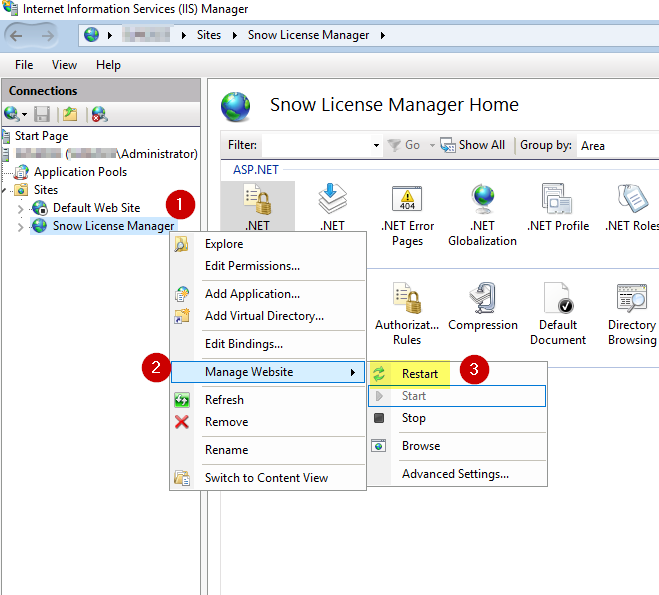659x595 pixels.
Task: Open the Directory Browsing feature
Action: tap(632, 314)
